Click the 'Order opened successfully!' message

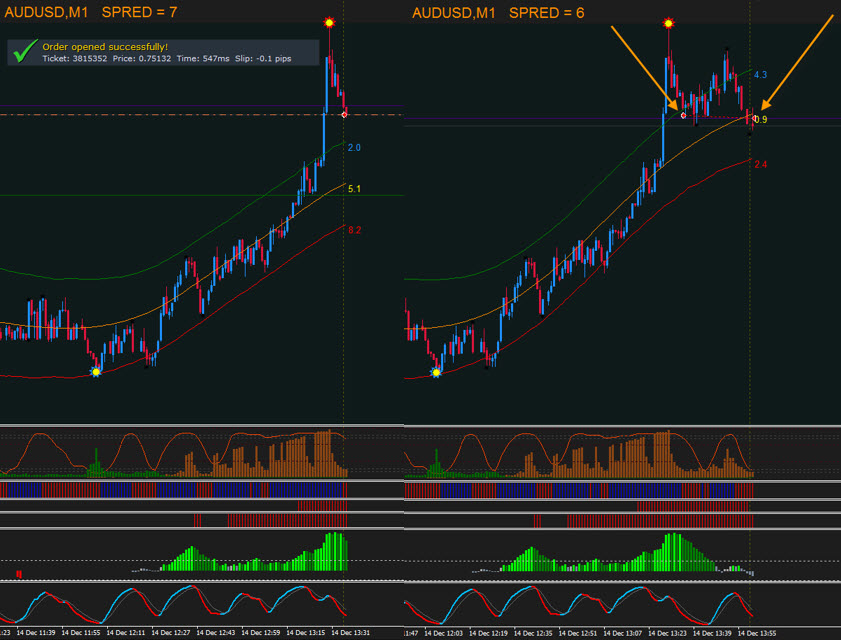tap(105, 47)
